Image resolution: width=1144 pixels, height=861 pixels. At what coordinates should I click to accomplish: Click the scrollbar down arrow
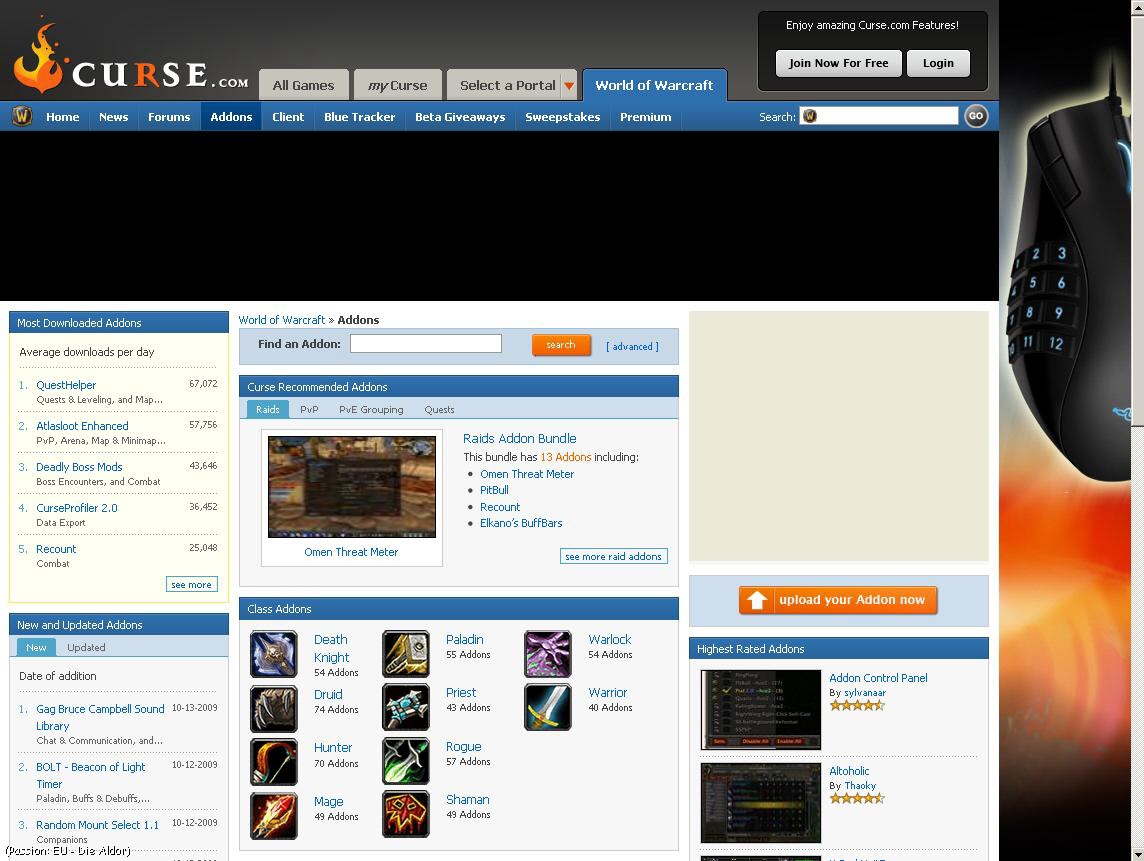click(x=1137, y=854)
